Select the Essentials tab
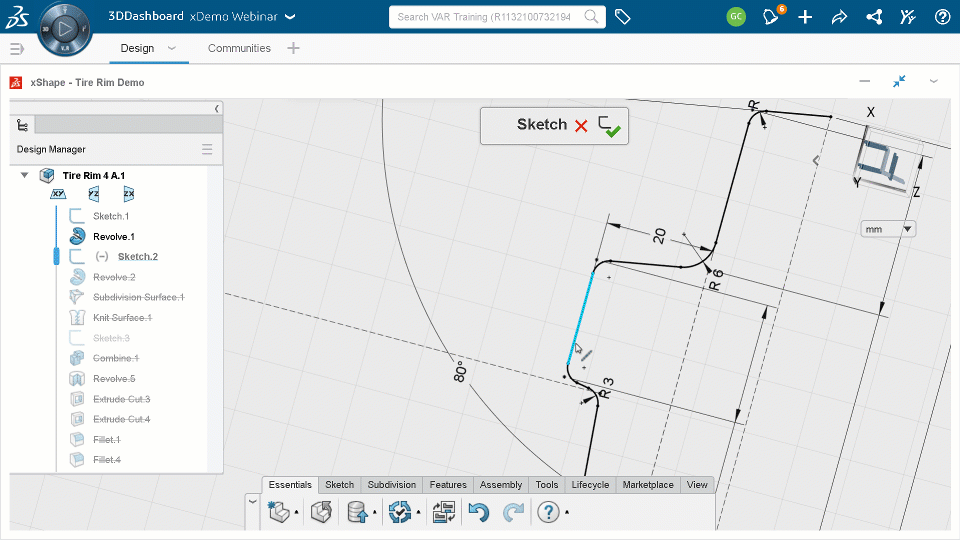This screenshot has width=960, height=540. [290, 485]
